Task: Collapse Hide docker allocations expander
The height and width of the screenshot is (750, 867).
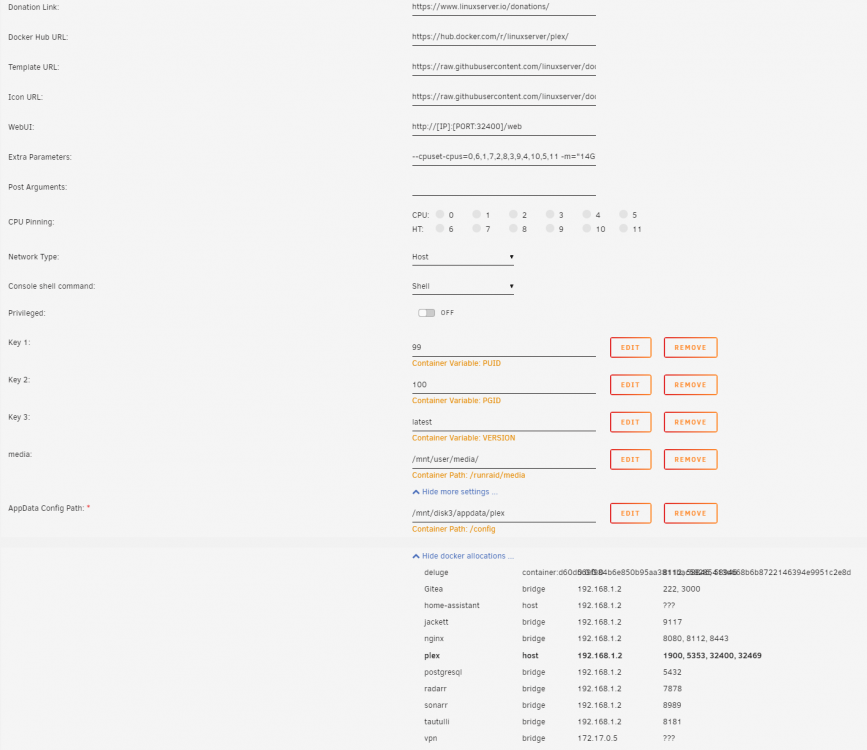Action: point(463,556)
